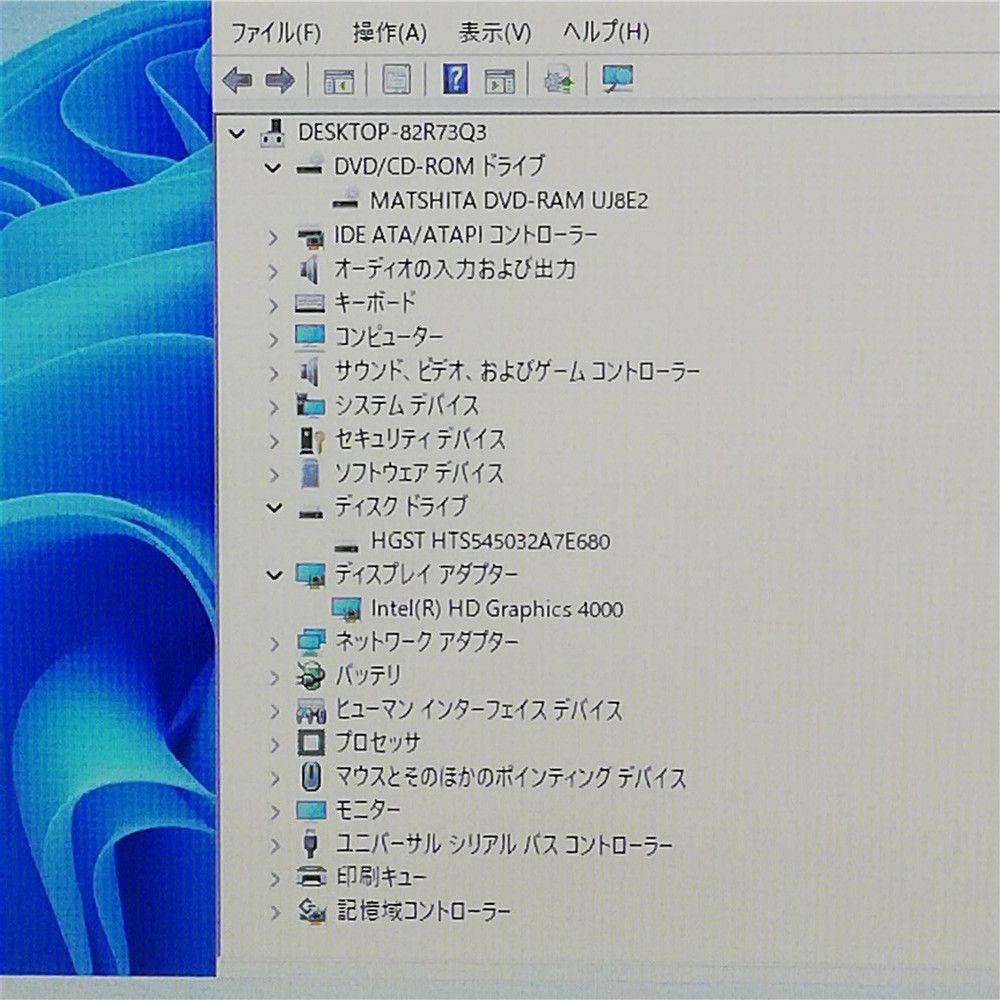Click the キーボード keyboard icon
This screenshot has width=1000, height=1000.
click(x=310, y=303)
